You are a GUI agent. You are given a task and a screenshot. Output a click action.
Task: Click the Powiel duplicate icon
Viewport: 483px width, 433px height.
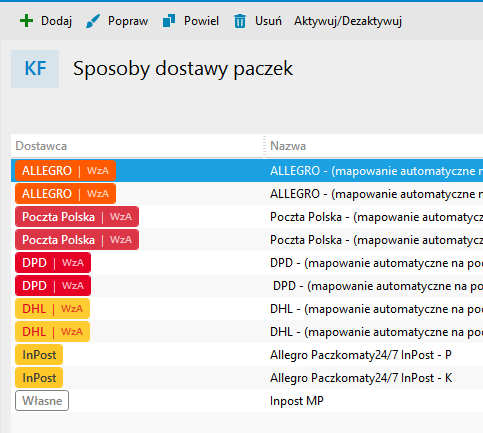tap(169, 21)
